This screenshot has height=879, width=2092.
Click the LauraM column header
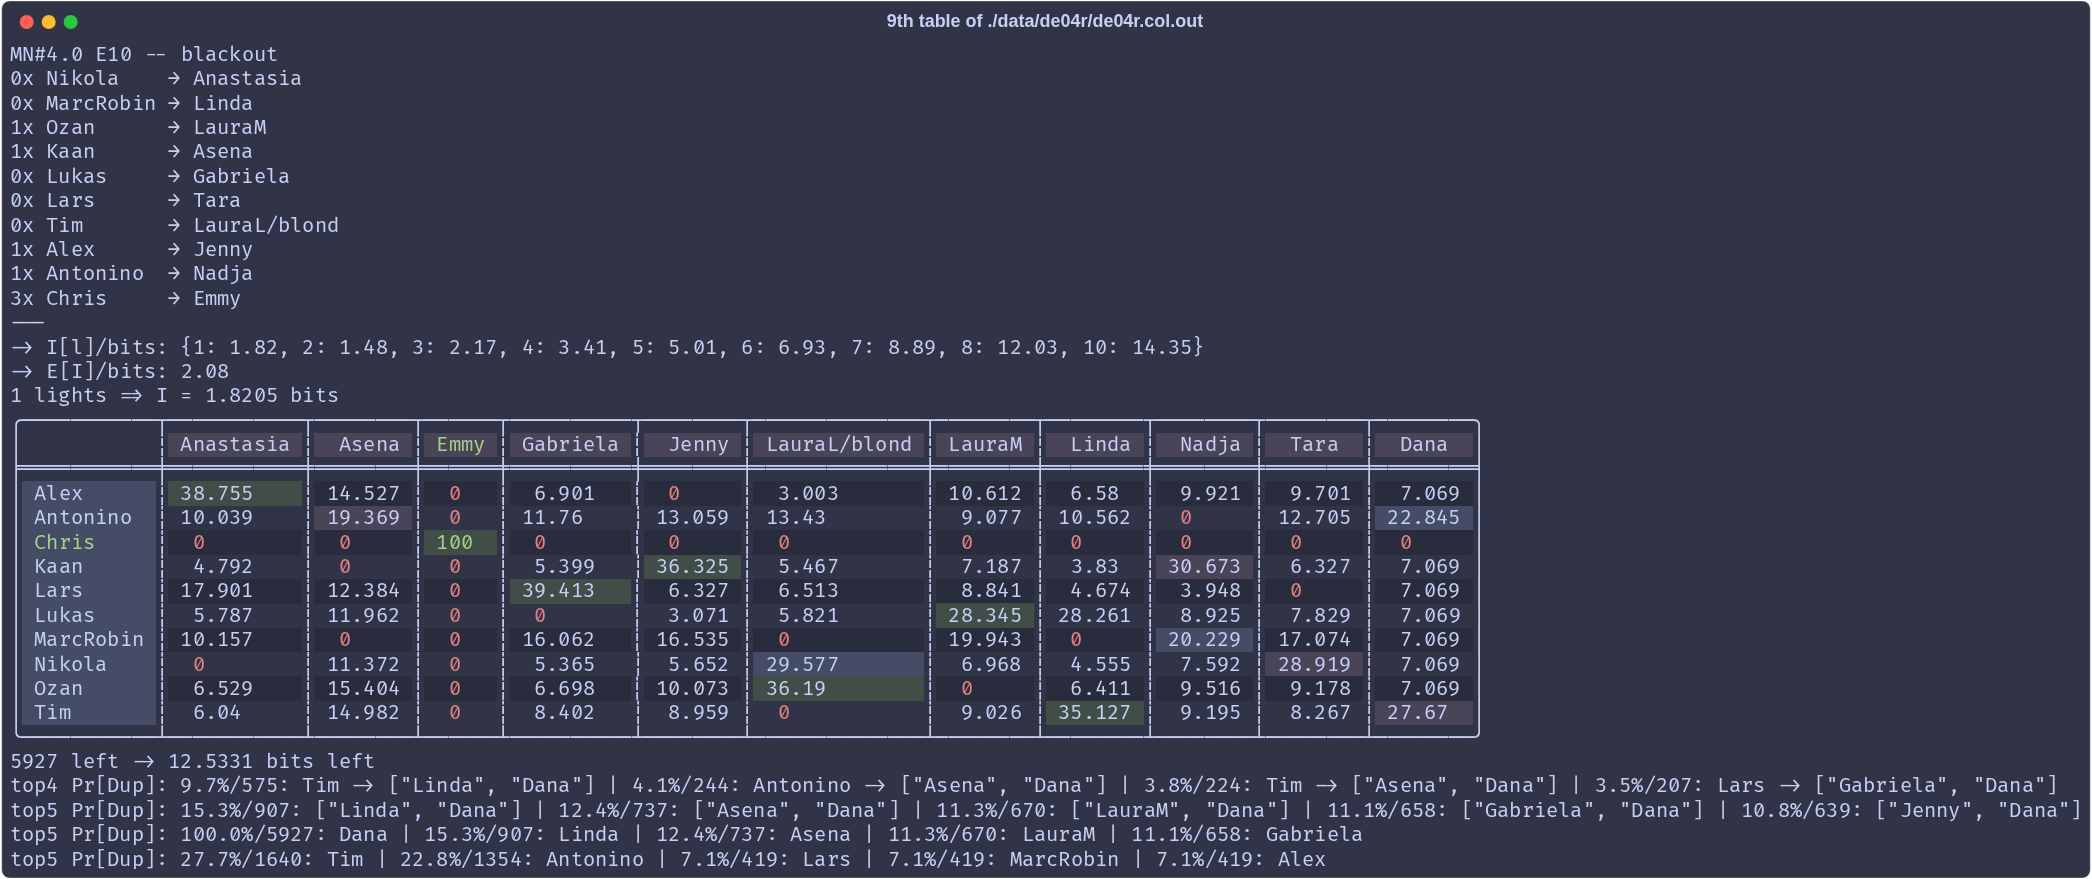point(985,444)
